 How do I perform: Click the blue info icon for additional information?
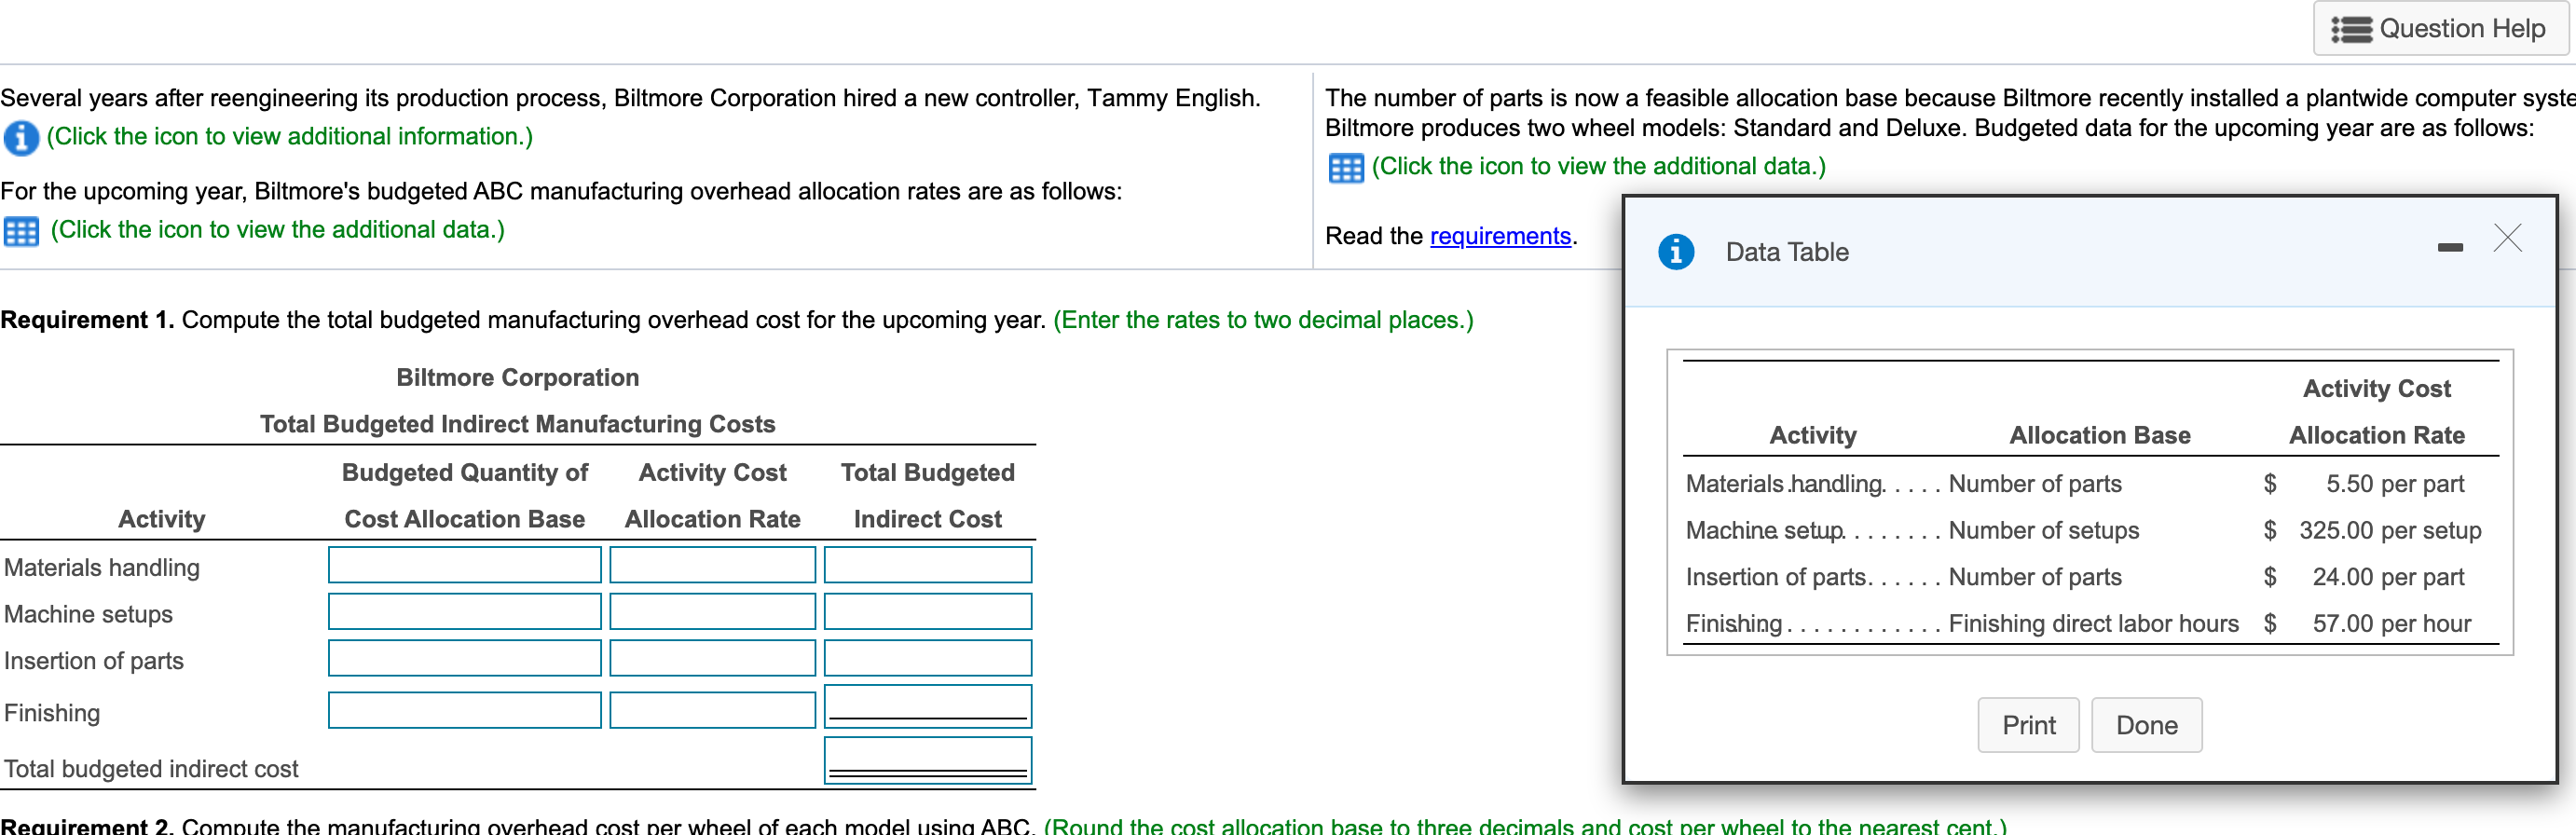coord(21,137)
